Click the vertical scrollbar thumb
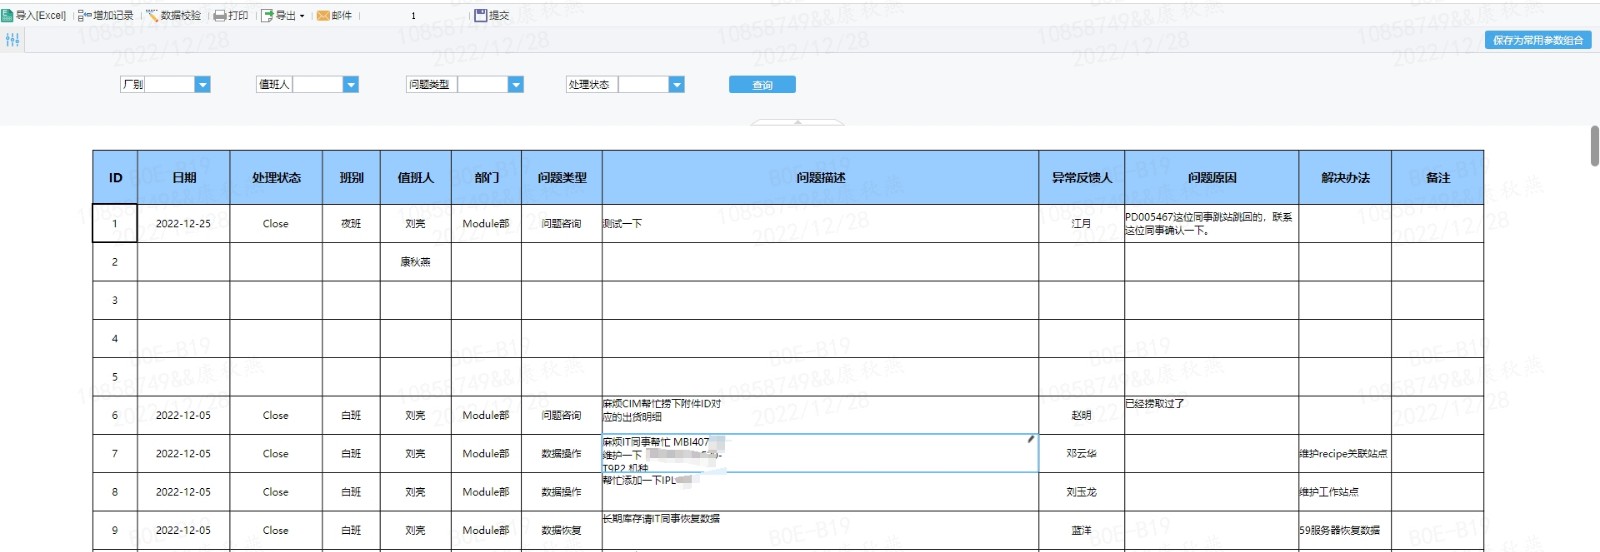The width and height of the screenshot is (1600, 552). pos(1594,146)
